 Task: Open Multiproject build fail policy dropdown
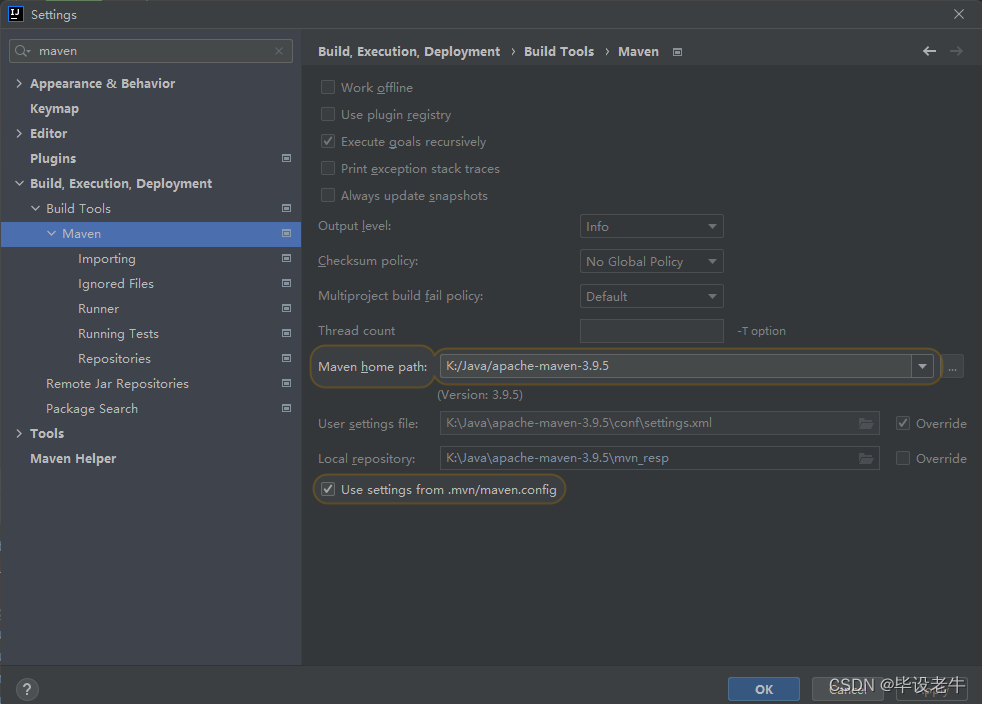pyautogui.click(x=651, y=296)
